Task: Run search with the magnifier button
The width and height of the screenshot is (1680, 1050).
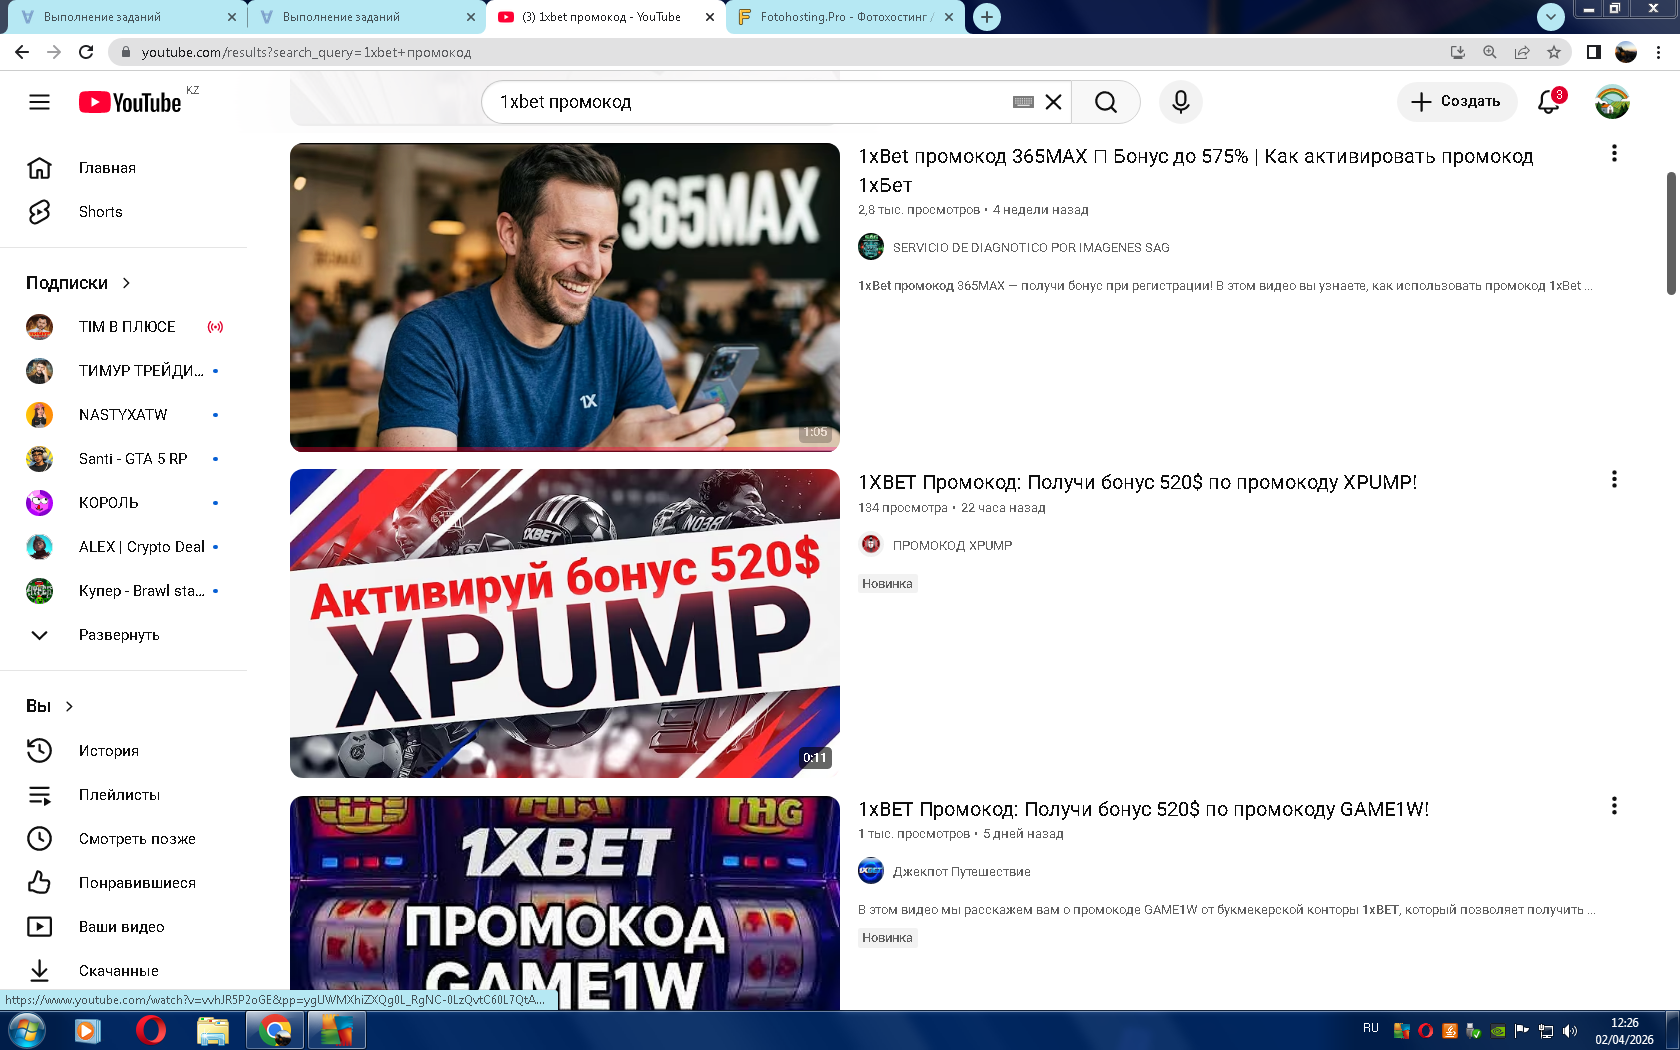Action: coord(1106,102)
